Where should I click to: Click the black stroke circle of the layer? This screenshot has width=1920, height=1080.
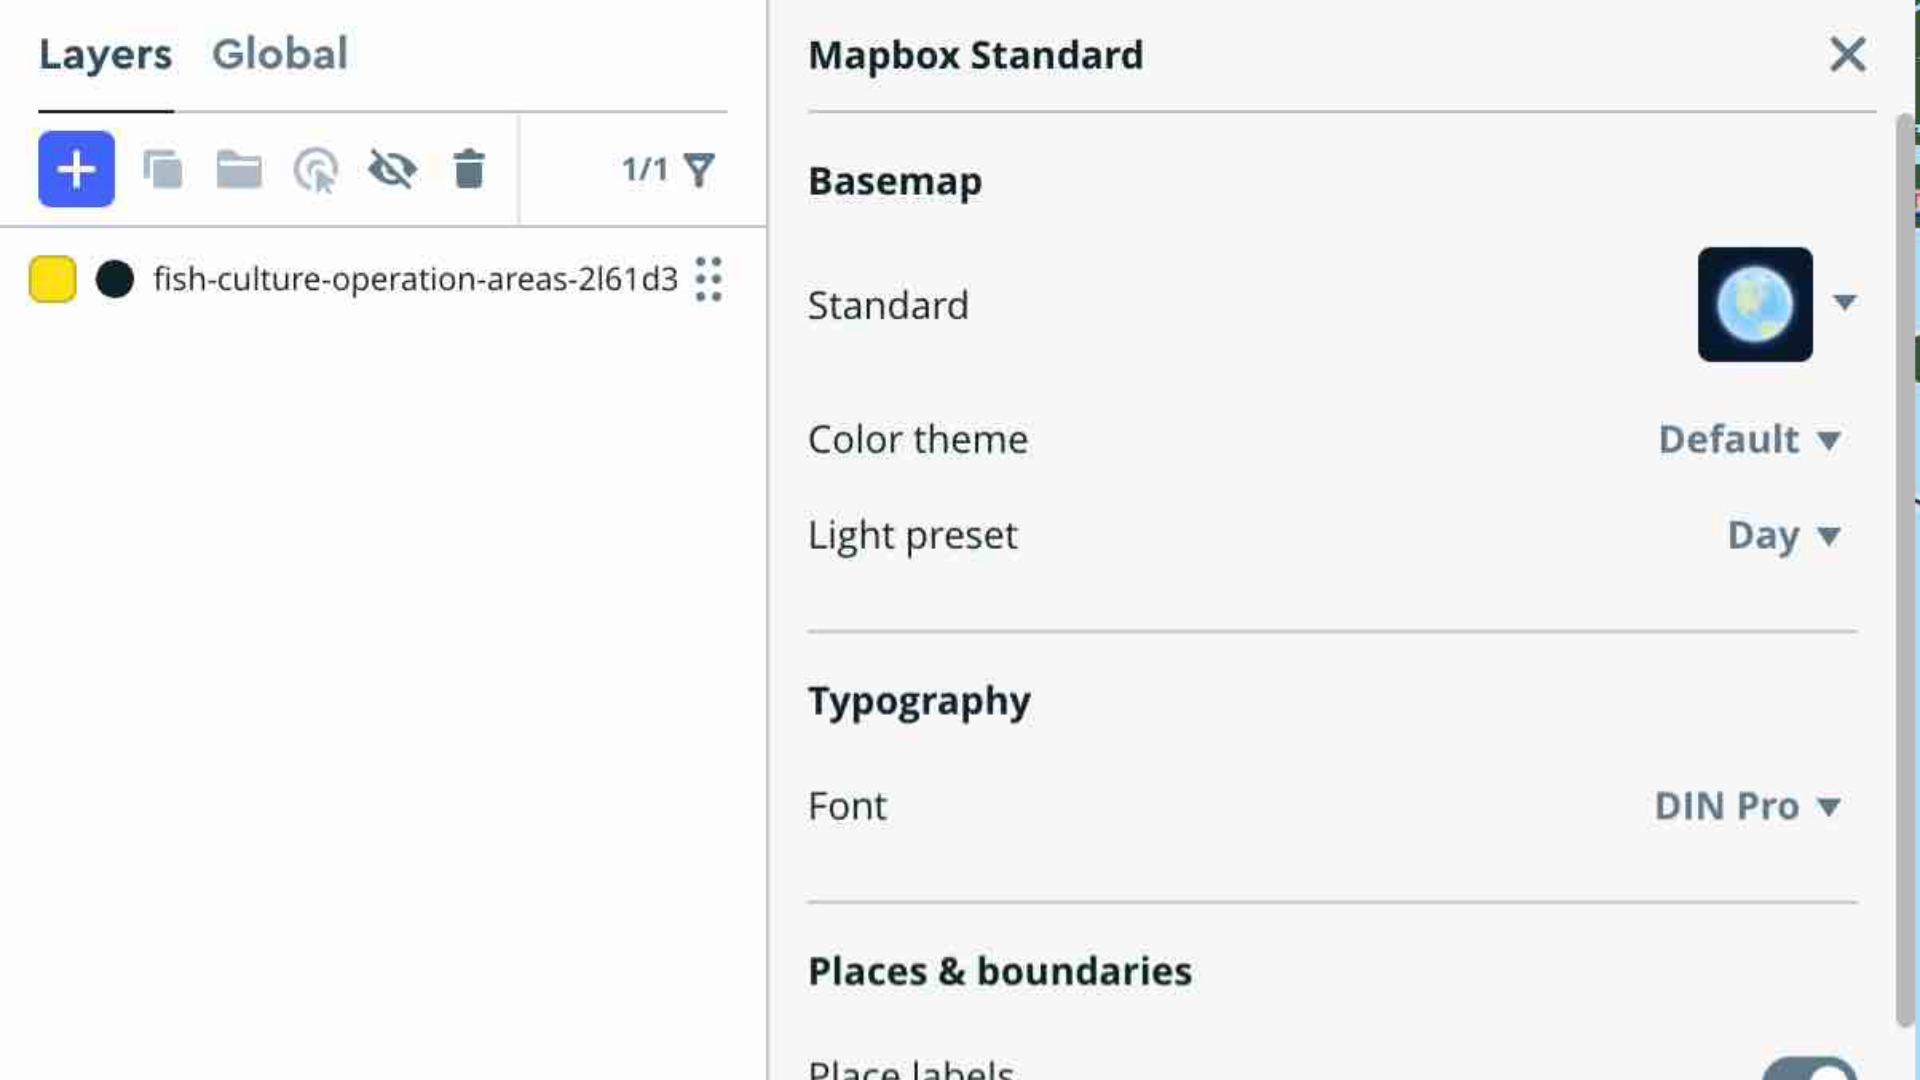(115, 280)
